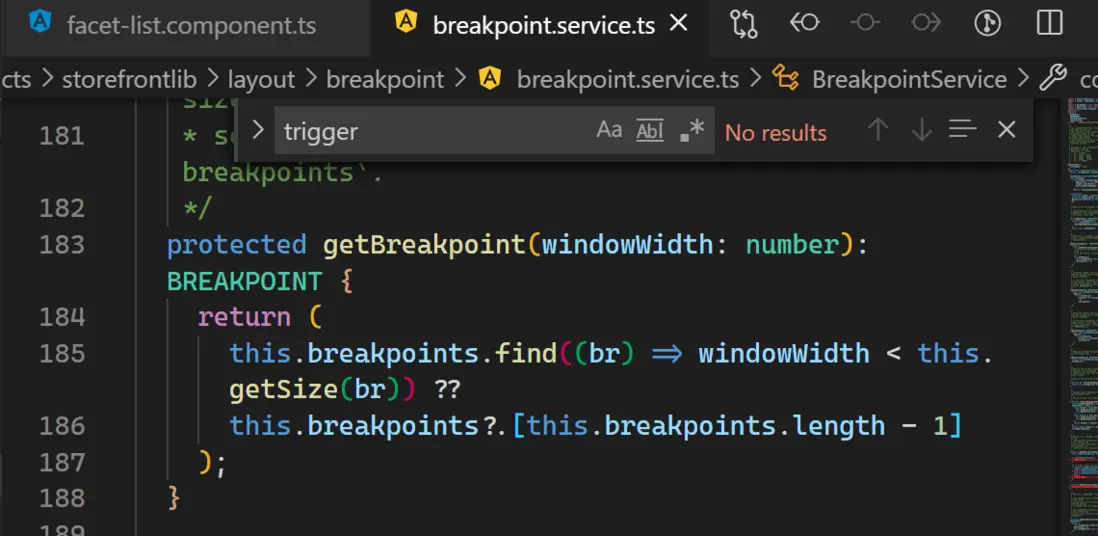Close the breakpoint.service.ts tab
Viewport: 1098px width, 536px height.
click(x=679, y=23)
